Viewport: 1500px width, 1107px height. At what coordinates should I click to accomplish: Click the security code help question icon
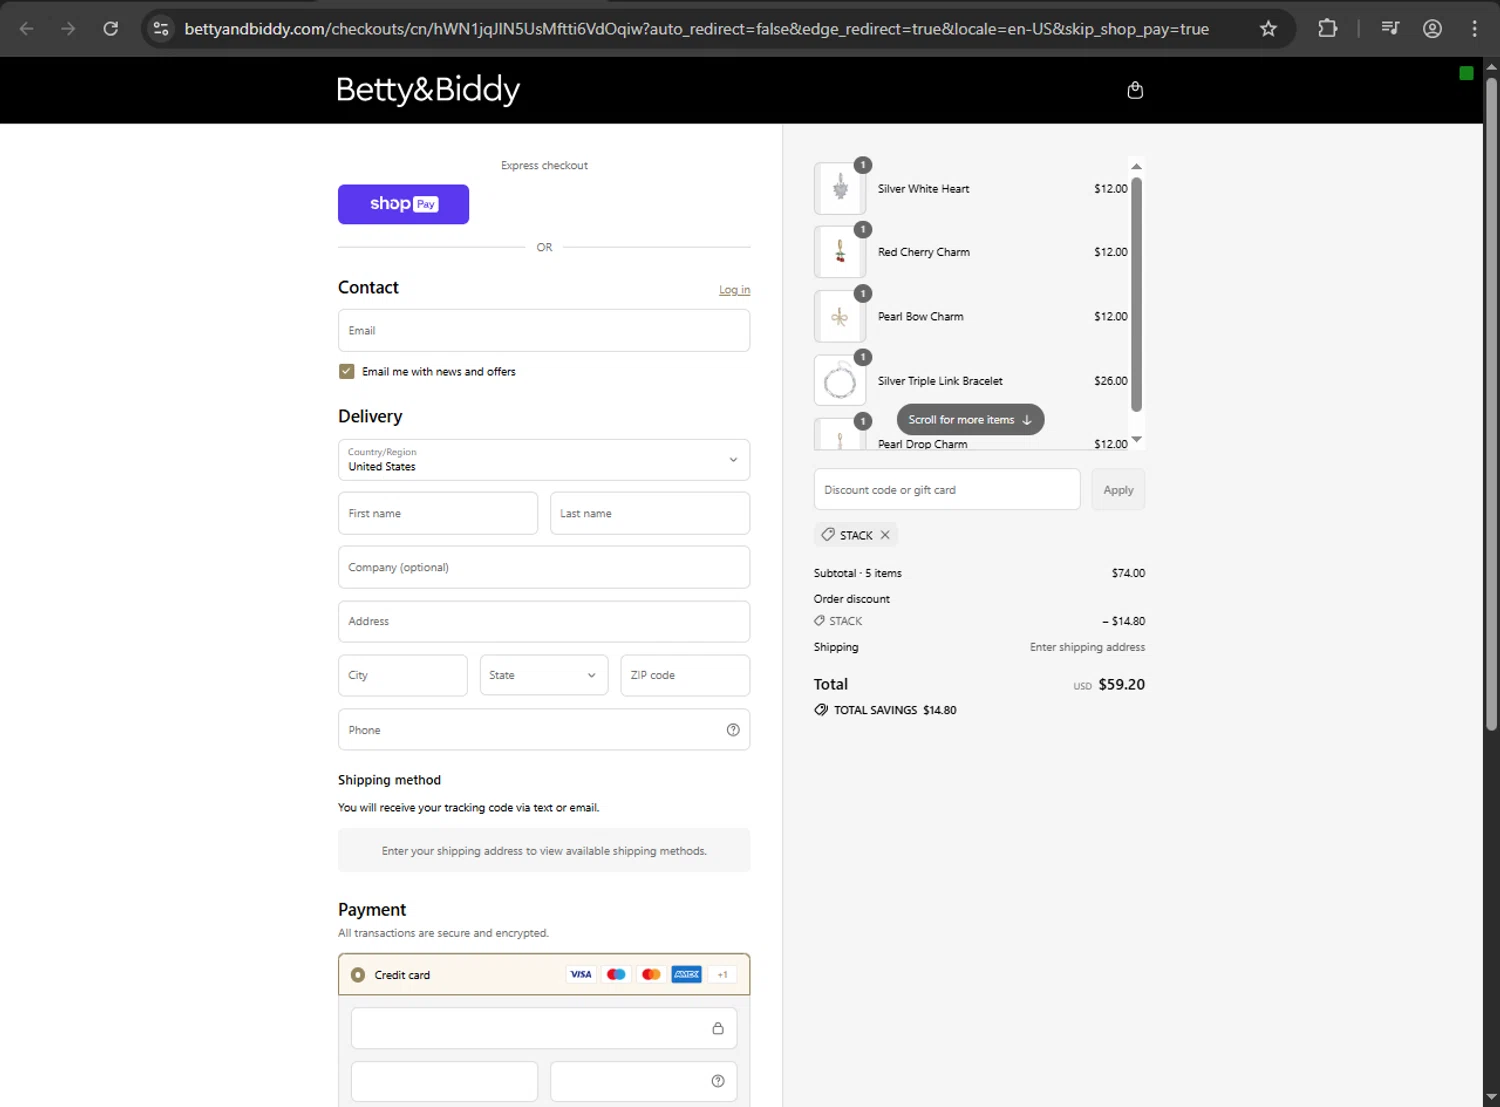[718, 1081]
